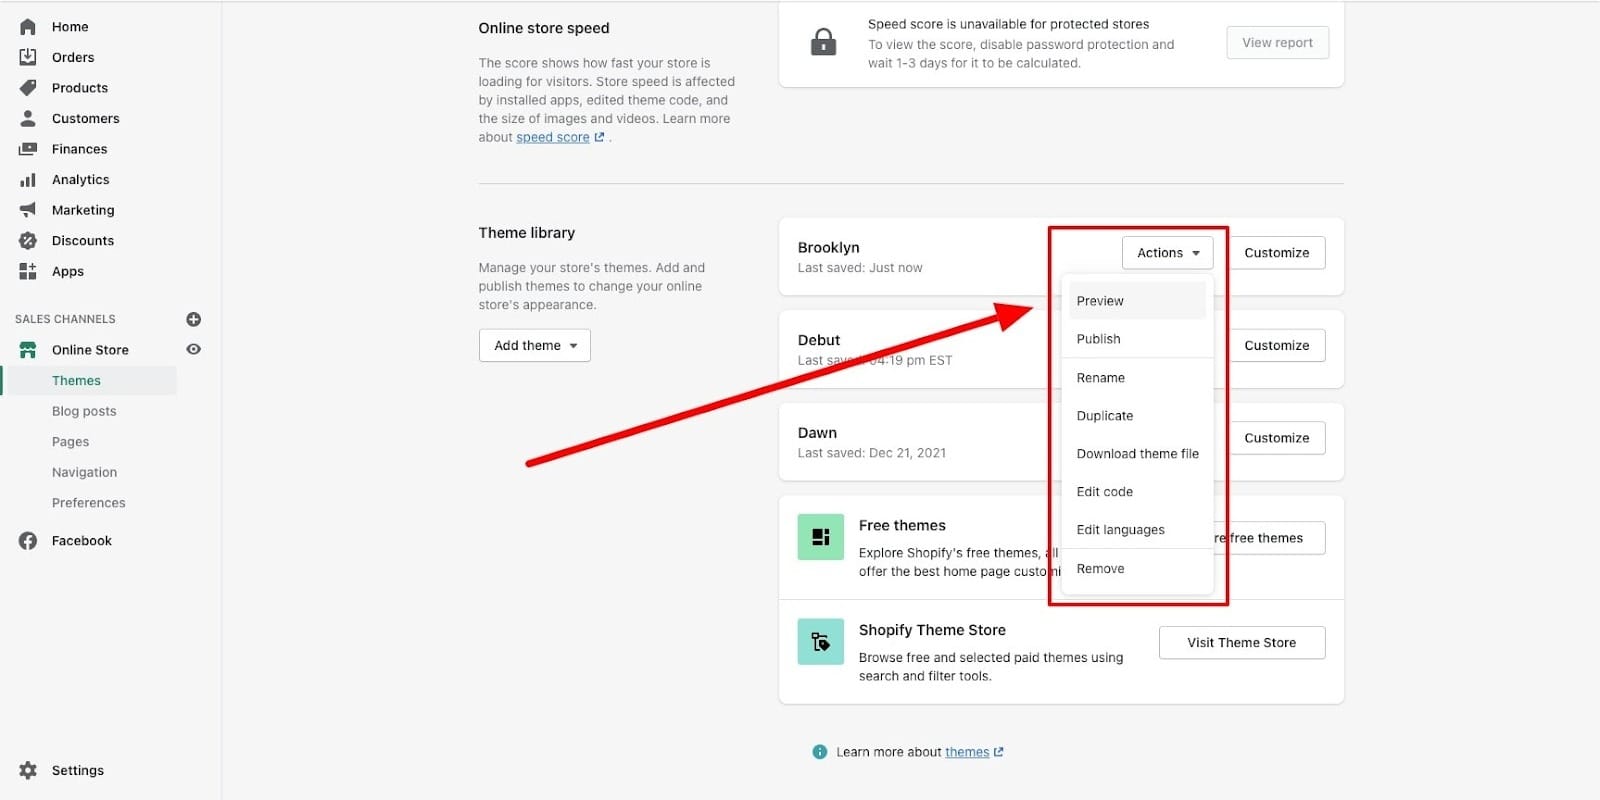
Task: Go to Discounts page
Action: point(83,241)
